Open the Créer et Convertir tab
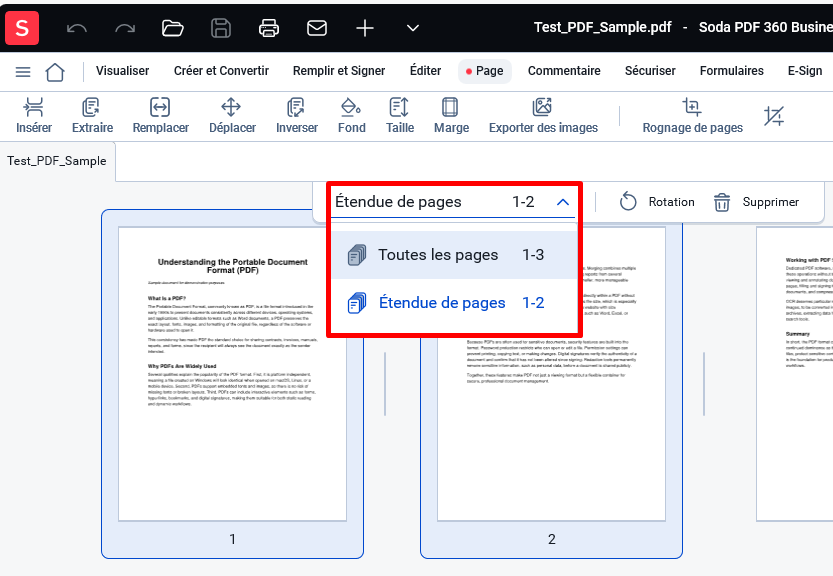This screenshot has height=576, width=833. coord(222,71)
